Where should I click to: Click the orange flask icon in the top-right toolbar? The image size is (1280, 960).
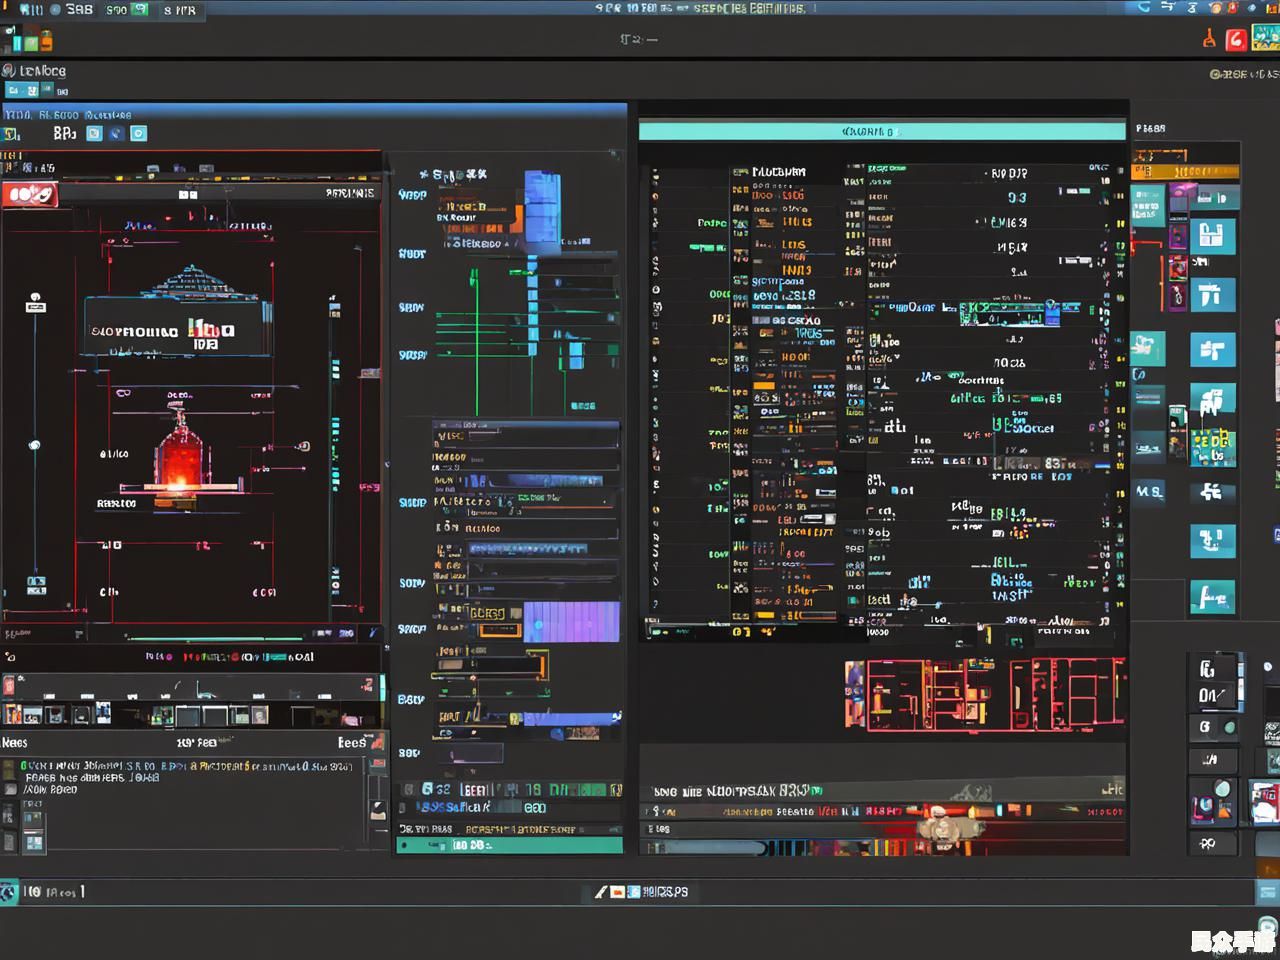[x=1209, y=39]
